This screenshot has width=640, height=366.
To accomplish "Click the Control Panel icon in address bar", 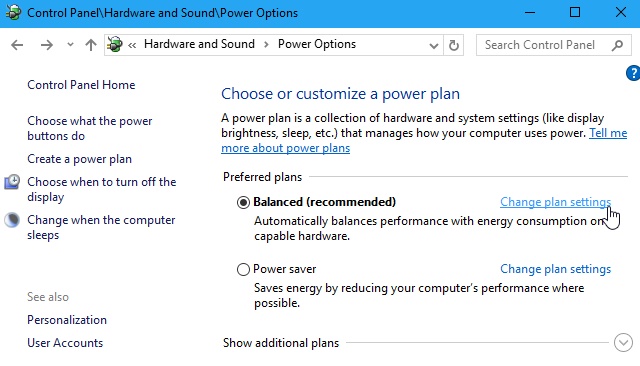I will click(115, 44).
